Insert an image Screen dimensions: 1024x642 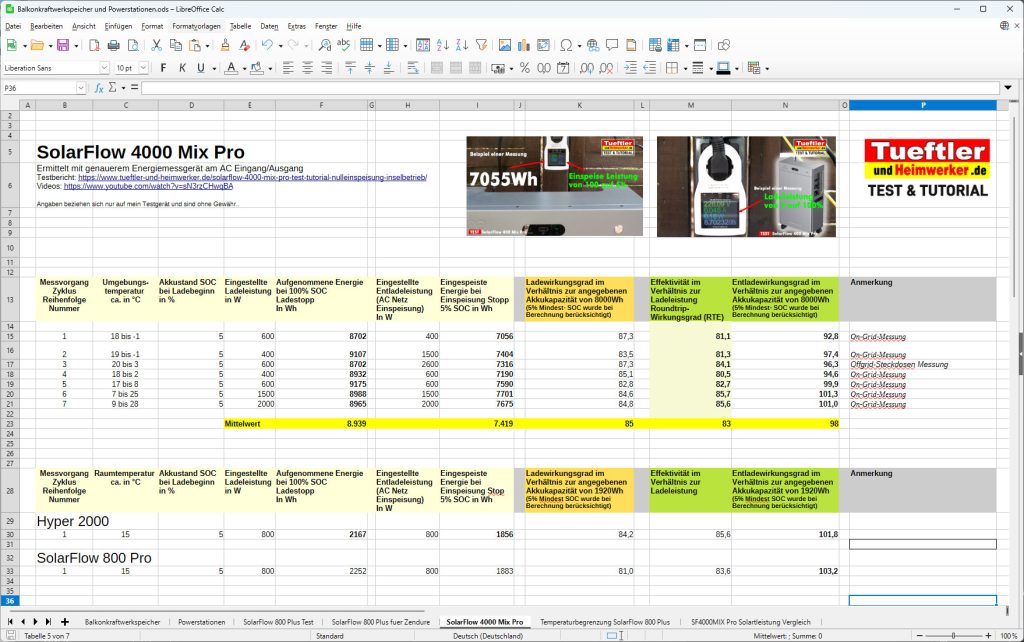tap(505, 45)
